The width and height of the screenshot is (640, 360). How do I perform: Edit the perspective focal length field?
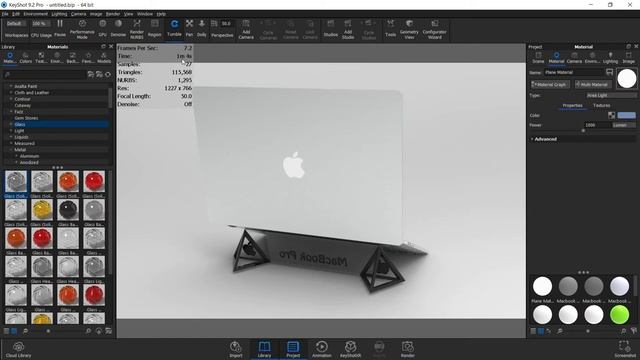[227, 24]
